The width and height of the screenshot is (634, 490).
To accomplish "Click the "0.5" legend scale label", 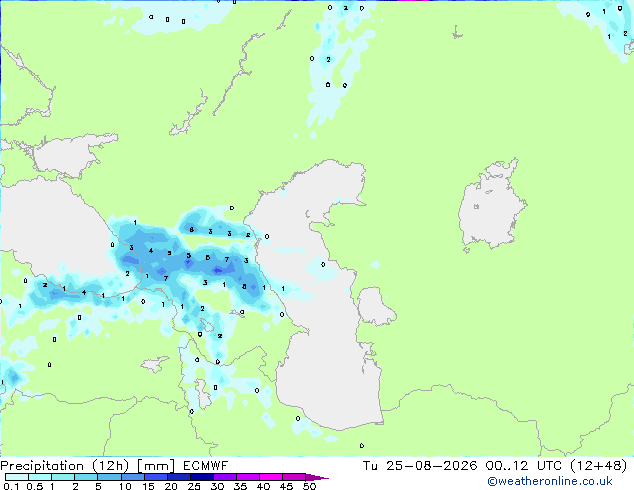I will coord(35,486).
